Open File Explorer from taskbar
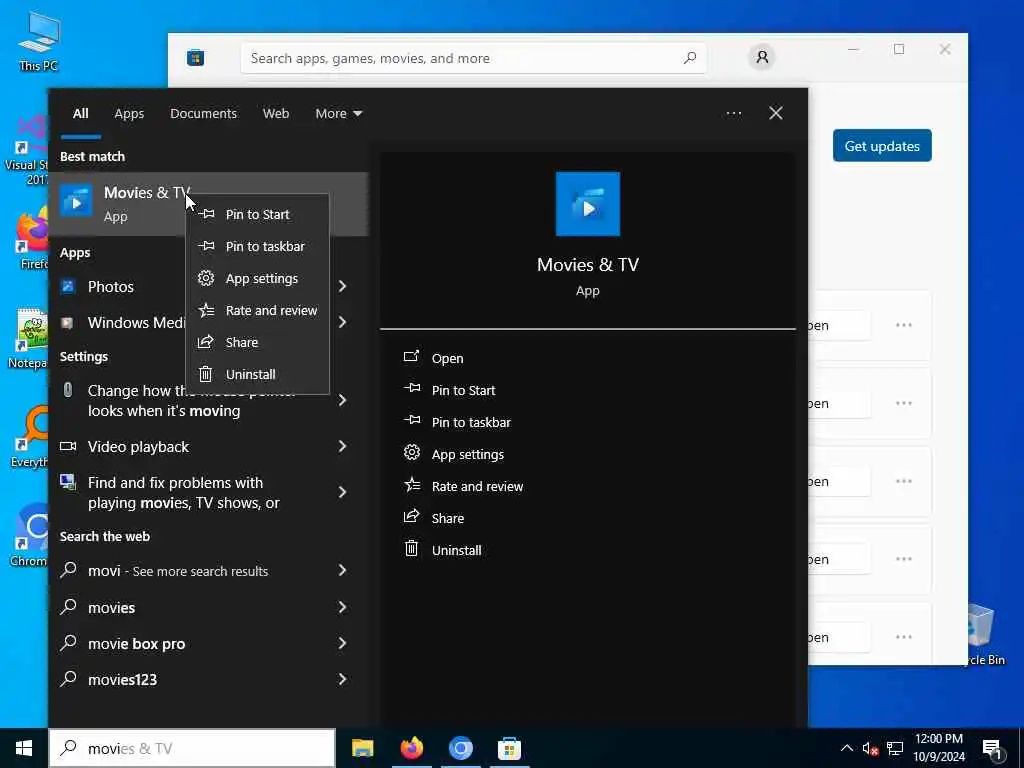1024x768 pixels. coord(362,748)
